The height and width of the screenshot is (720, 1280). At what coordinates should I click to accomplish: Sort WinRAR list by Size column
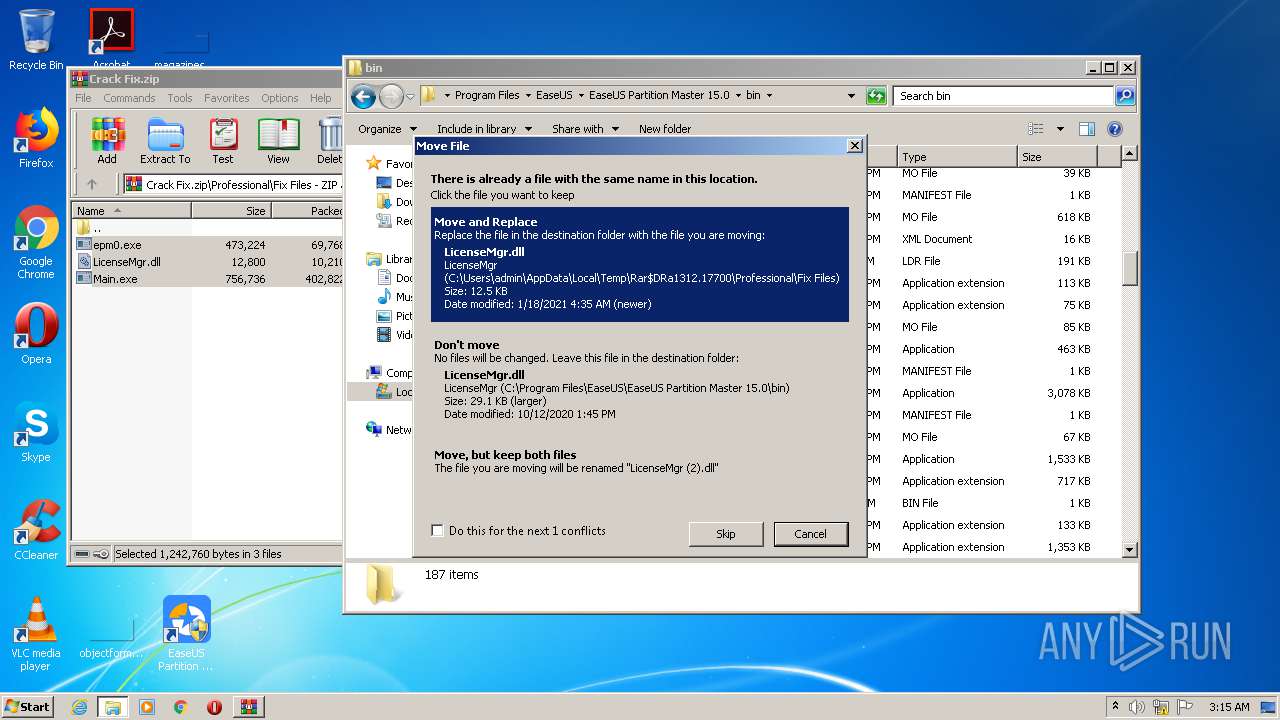[231, 211]
